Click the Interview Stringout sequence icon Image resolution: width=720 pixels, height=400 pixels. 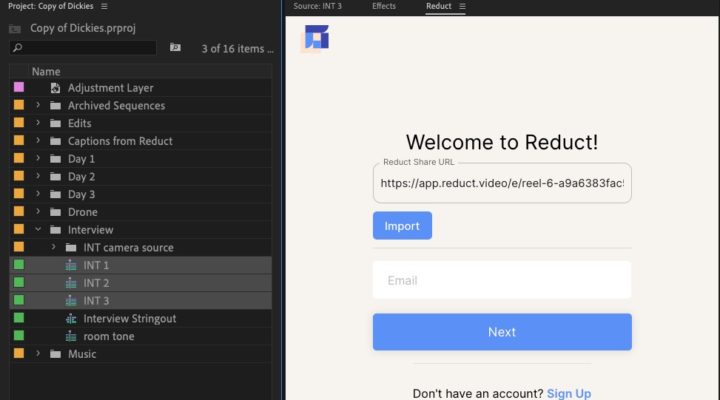pyautogui.click(x=71, y=318)
